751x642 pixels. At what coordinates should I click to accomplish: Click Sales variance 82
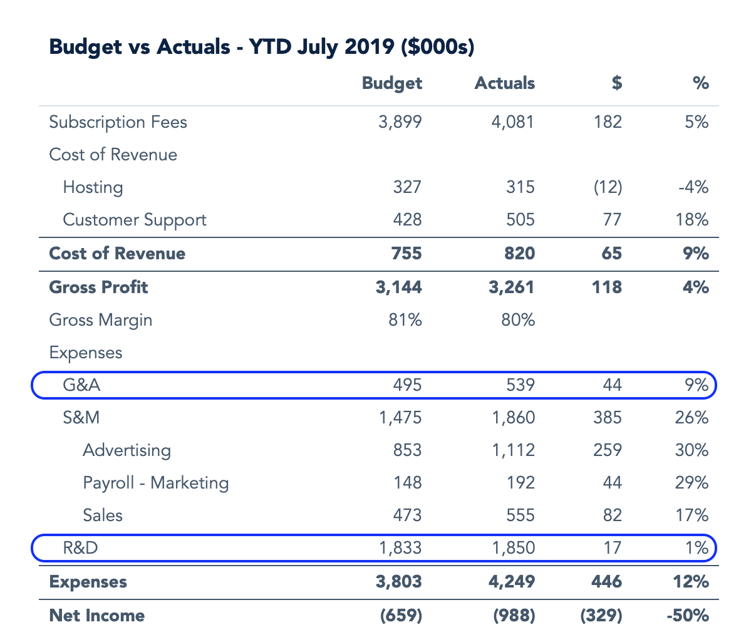[612, 516]
